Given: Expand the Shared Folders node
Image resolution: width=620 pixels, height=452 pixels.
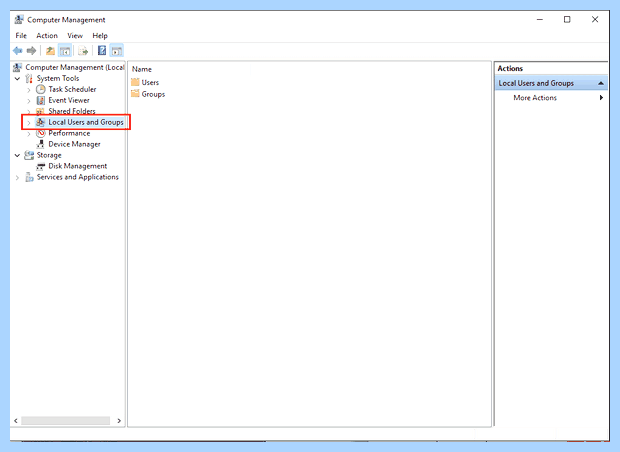Looking at the screenshot, I should coord(28,112).
